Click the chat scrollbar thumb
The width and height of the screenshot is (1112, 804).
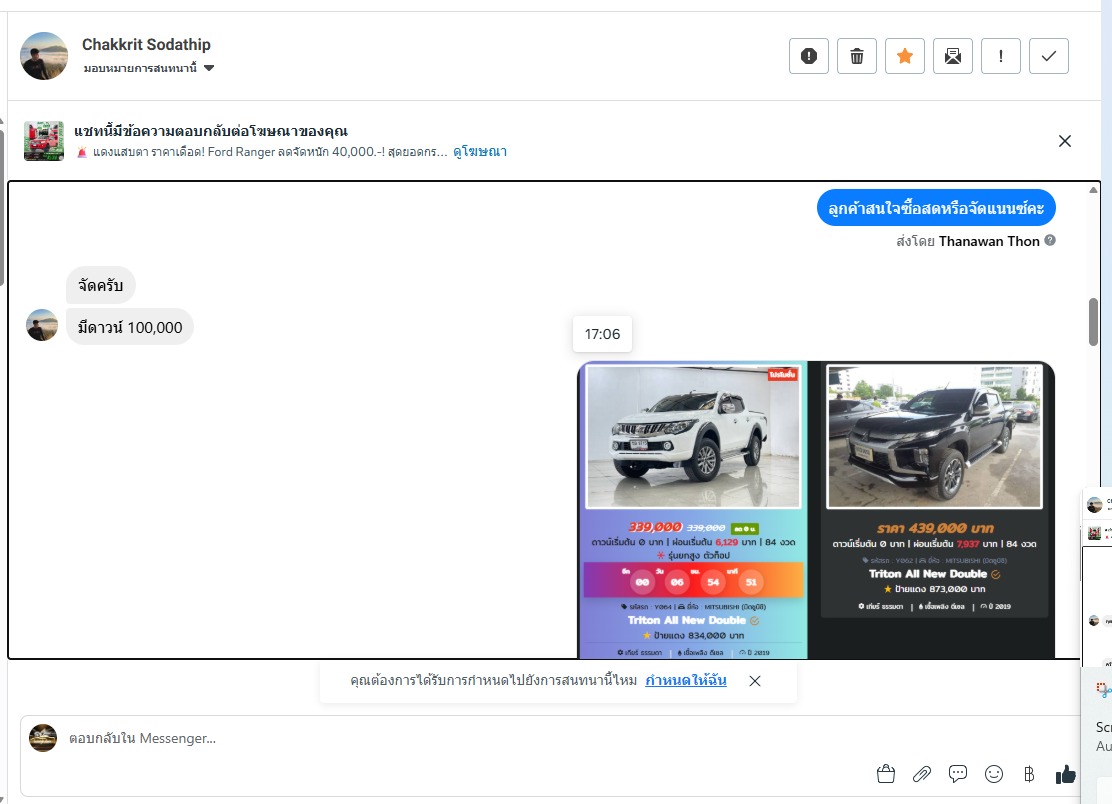click(1094, 322)
